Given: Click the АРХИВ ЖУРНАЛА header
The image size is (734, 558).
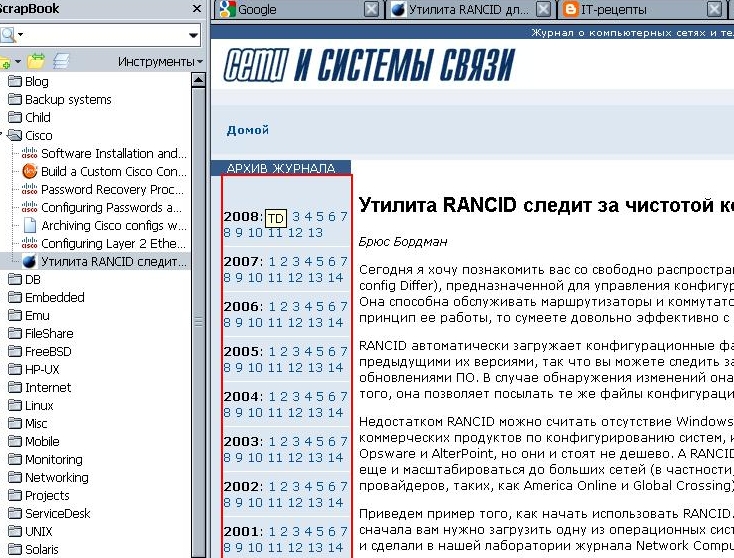Looking at the screenshot, I should pos(281,168).
